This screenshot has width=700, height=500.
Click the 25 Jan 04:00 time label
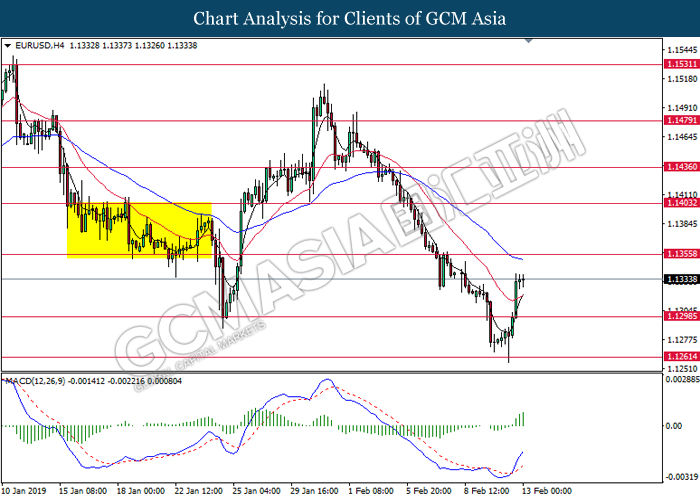tap(257, 491)
